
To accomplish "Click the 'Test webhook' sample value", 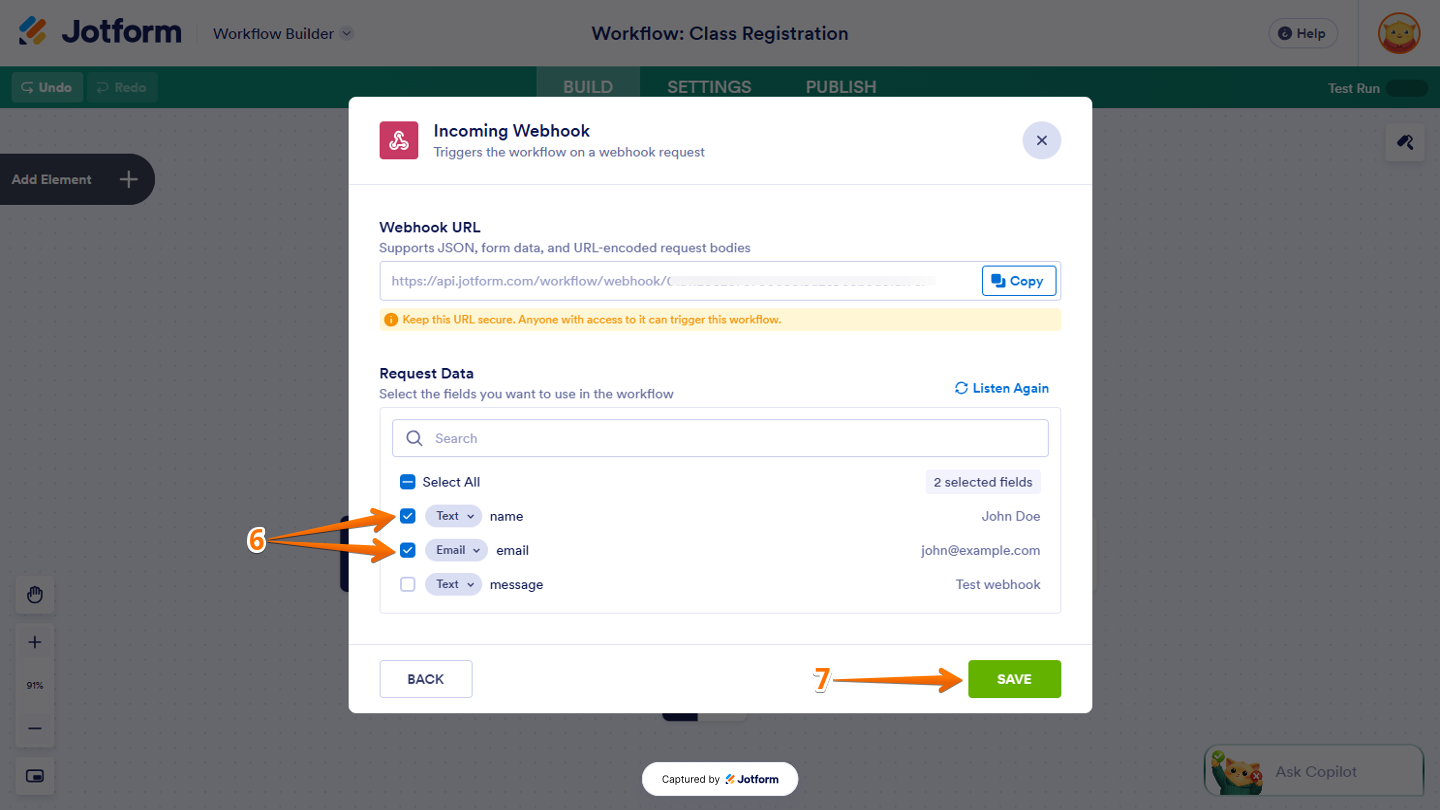I will [x=998, y=584].
